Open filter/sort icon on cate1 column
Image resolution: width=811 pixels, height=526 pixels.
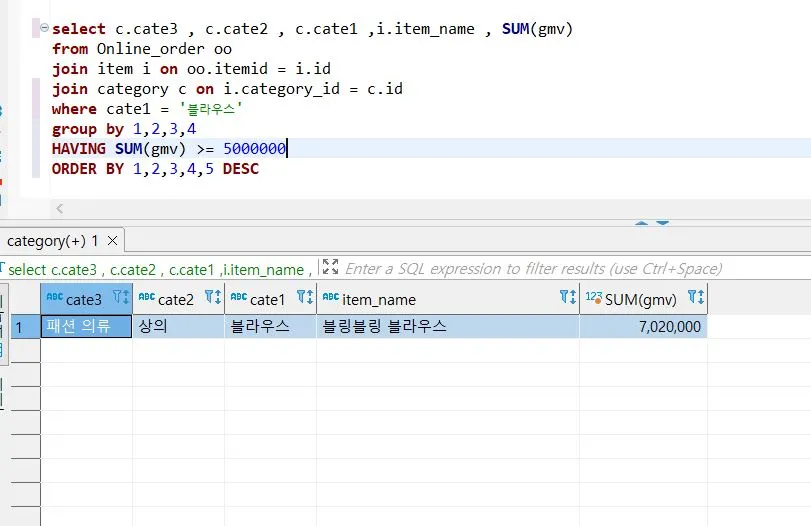305,297
